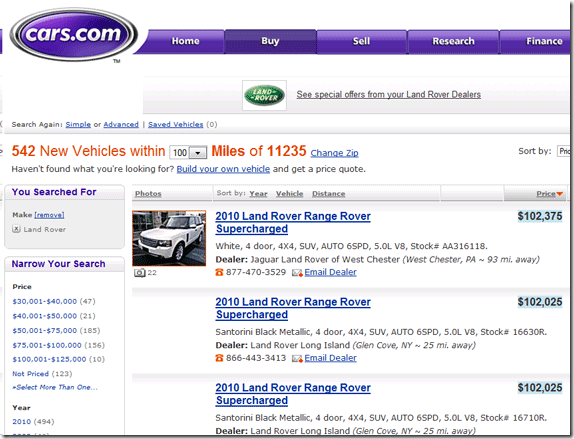The height and width of the screenshot is (439, 574).
Task: Click the Price column header link
Action: click(546, 194)
